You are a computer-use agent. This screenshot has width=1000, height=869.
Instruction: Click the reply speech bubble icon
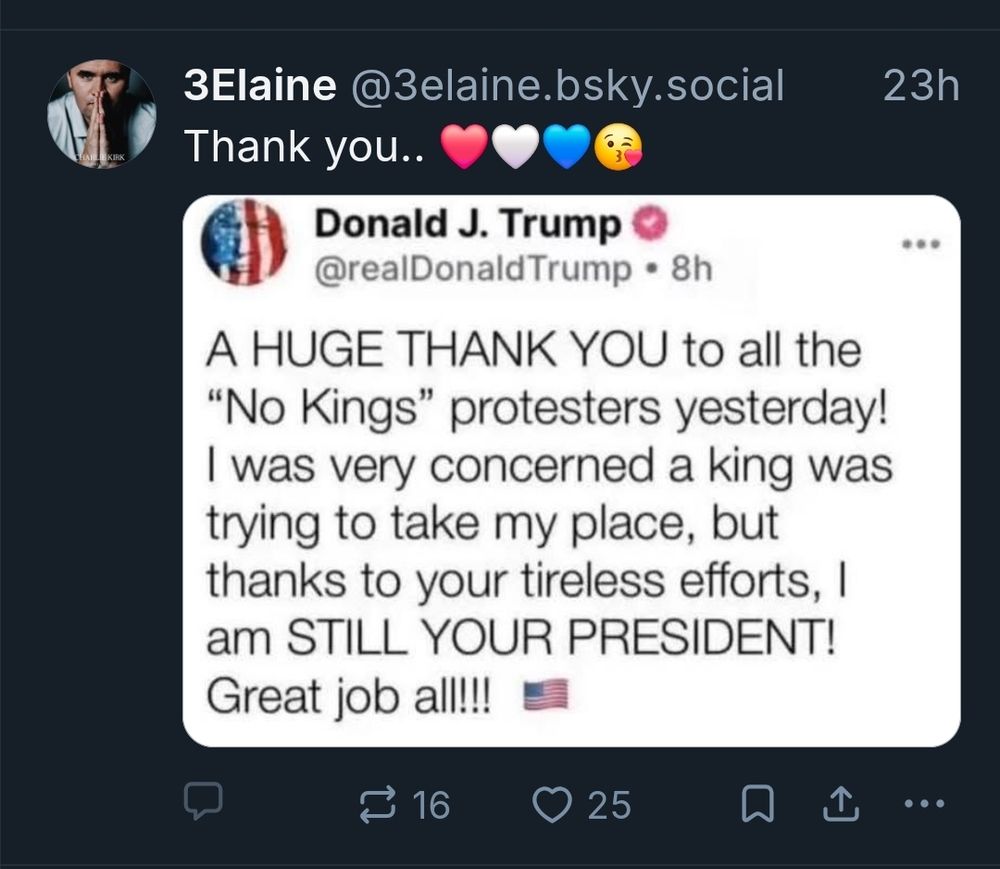(203, 803)
